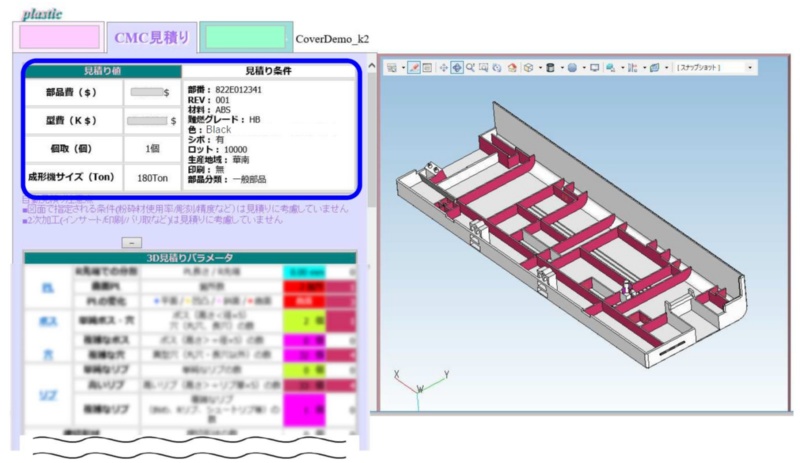Click the magnifier zoom tool in viewer toolbar
The height and width of the screenshot is (463, 800).
pos(470,68)
